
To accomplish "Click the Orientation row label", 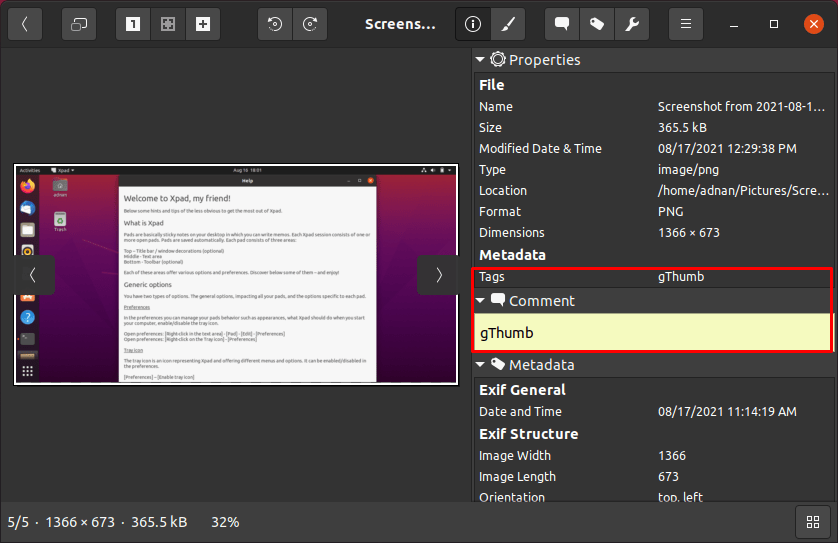I will point(511,497).
